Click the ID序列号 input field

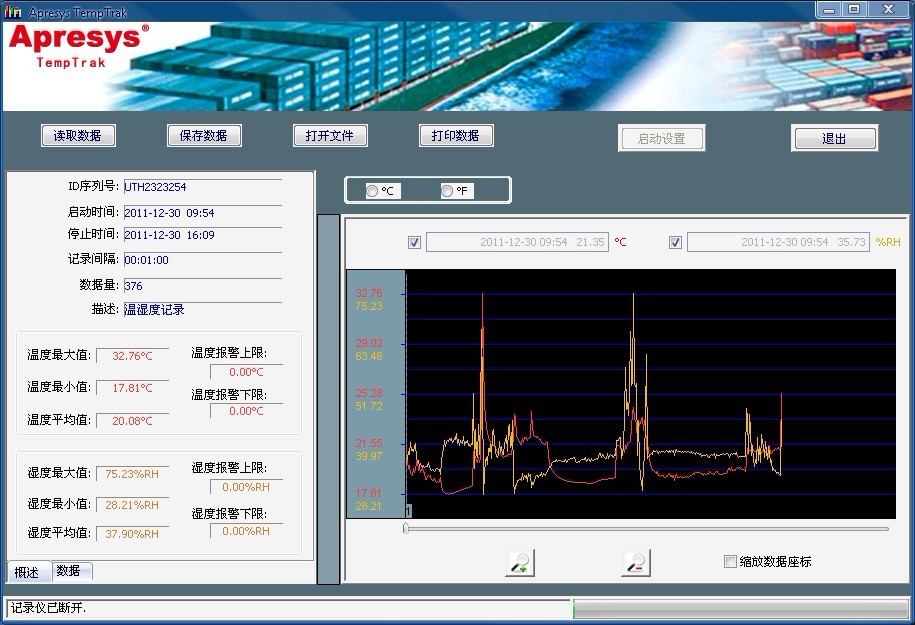pos(202,187)
